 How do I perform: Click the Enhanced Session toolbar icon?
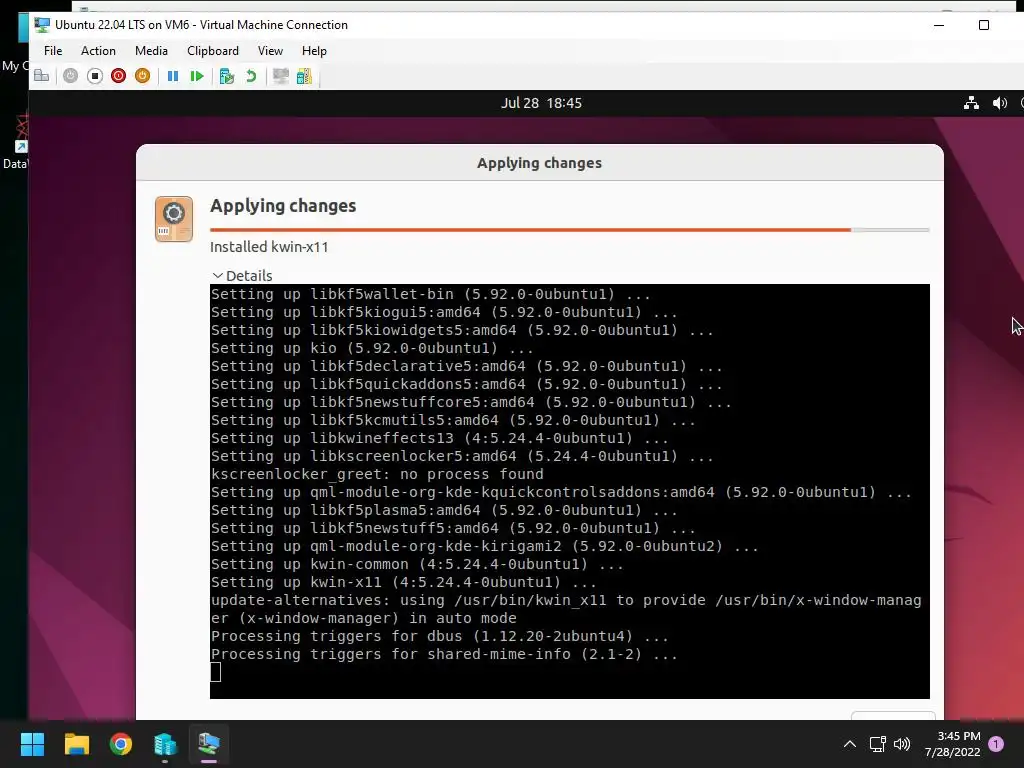281,76
